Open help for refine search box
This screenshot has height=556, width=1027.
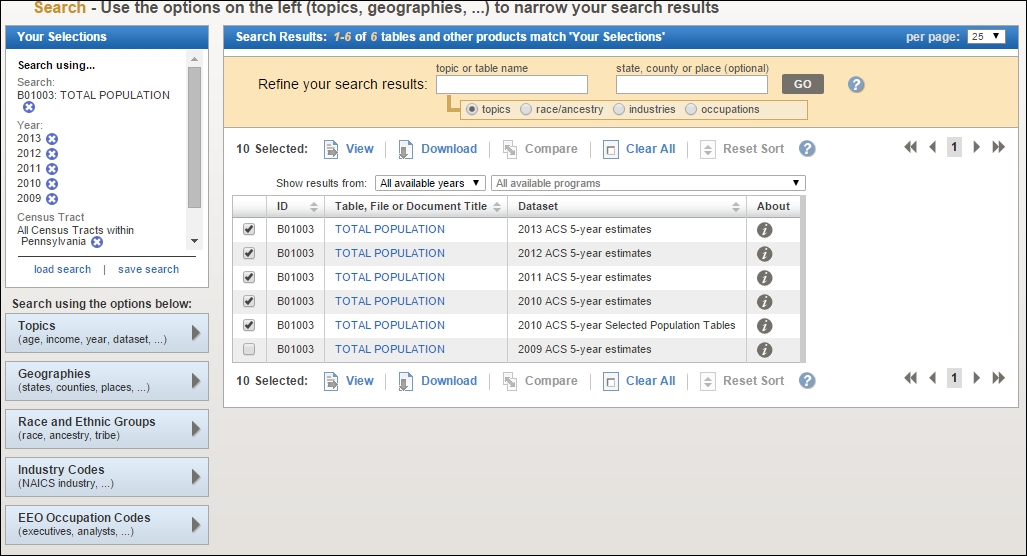pos(856,84)
